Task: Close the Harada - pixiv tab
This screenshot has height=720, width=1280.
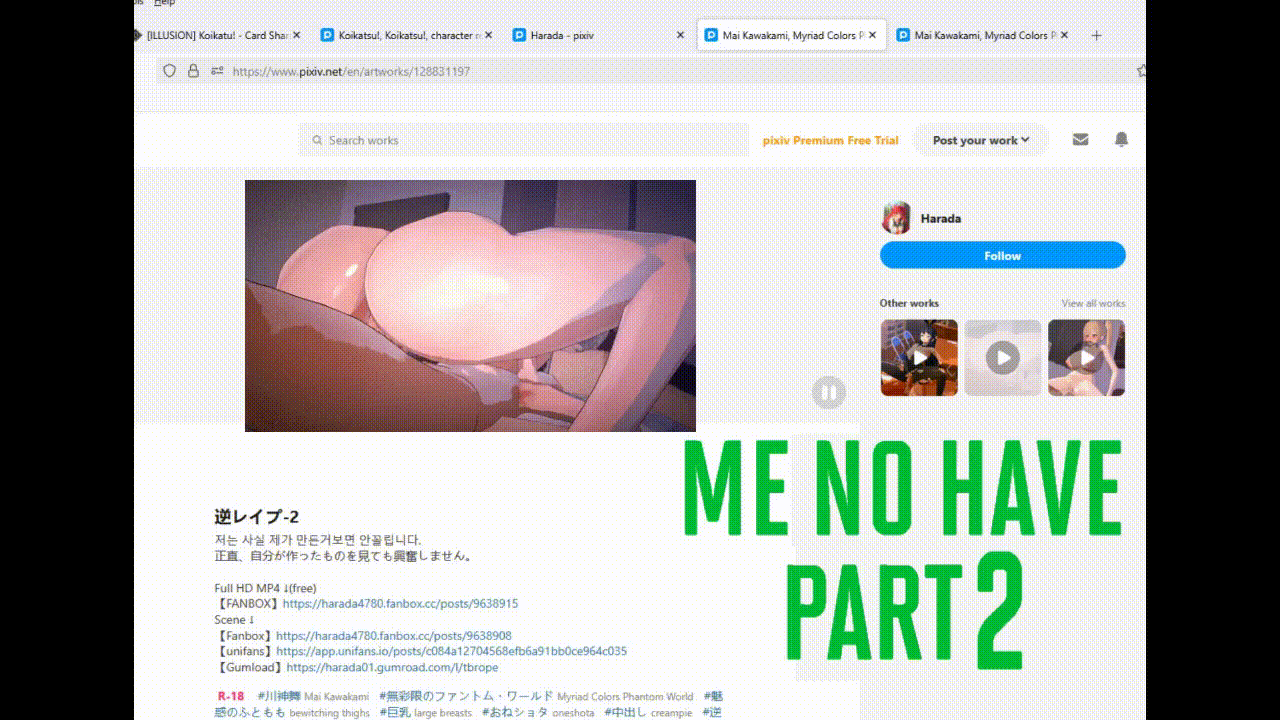Action: pos(680,35)
